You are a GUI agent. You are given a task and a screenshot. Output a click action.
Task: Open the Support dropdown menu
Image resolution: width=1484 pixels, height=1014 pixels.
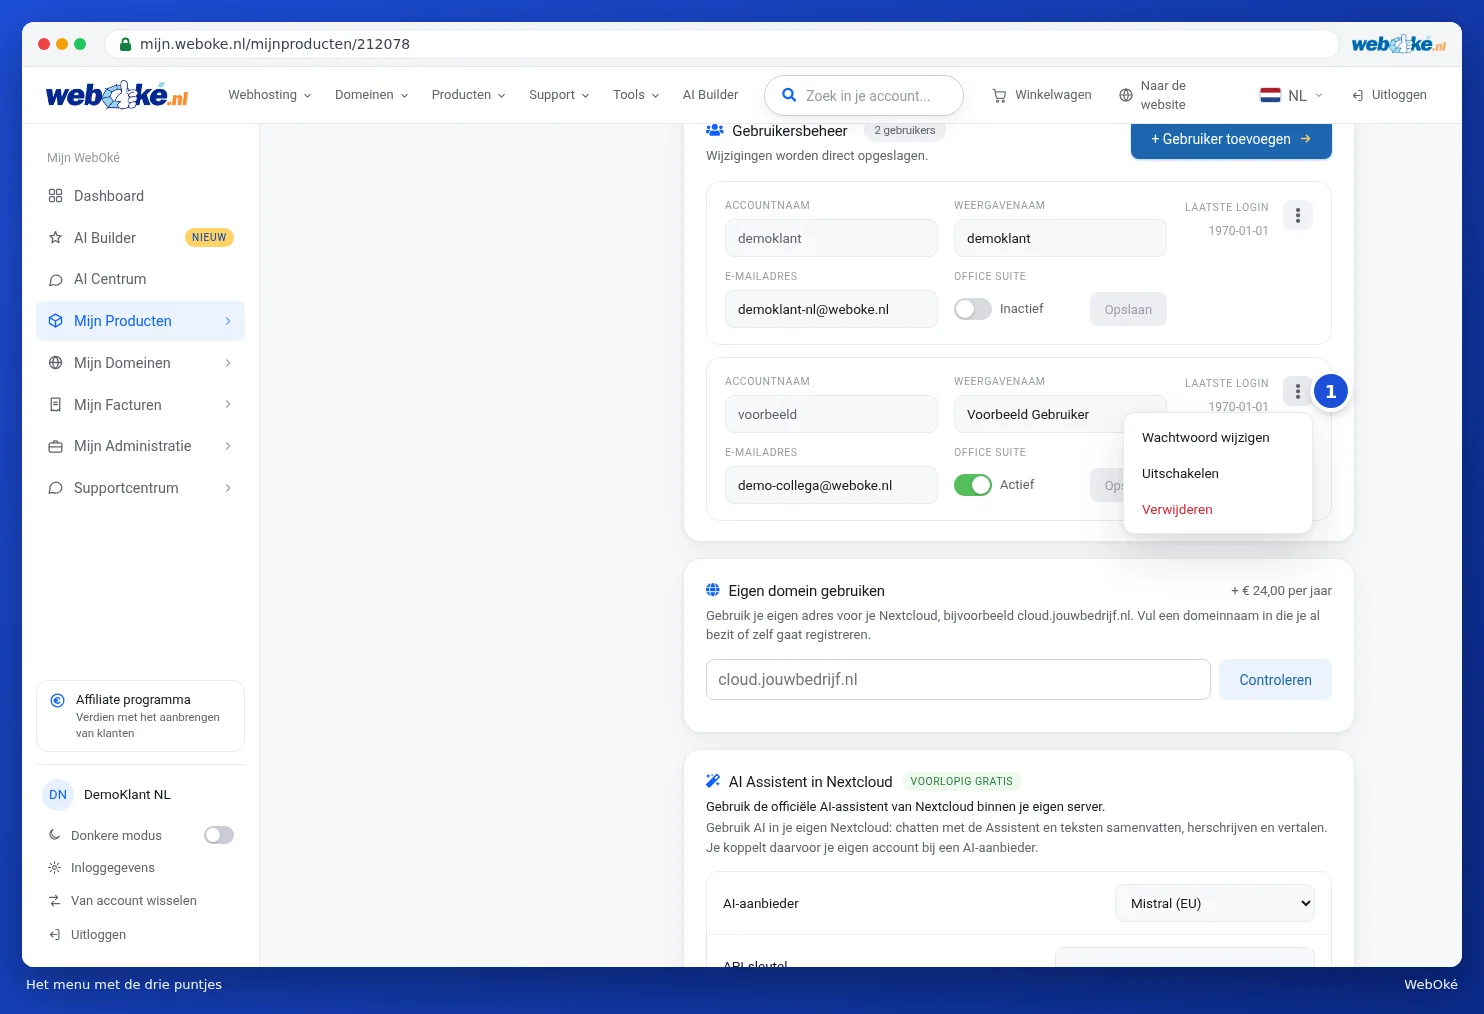click(x=560, y=95)
